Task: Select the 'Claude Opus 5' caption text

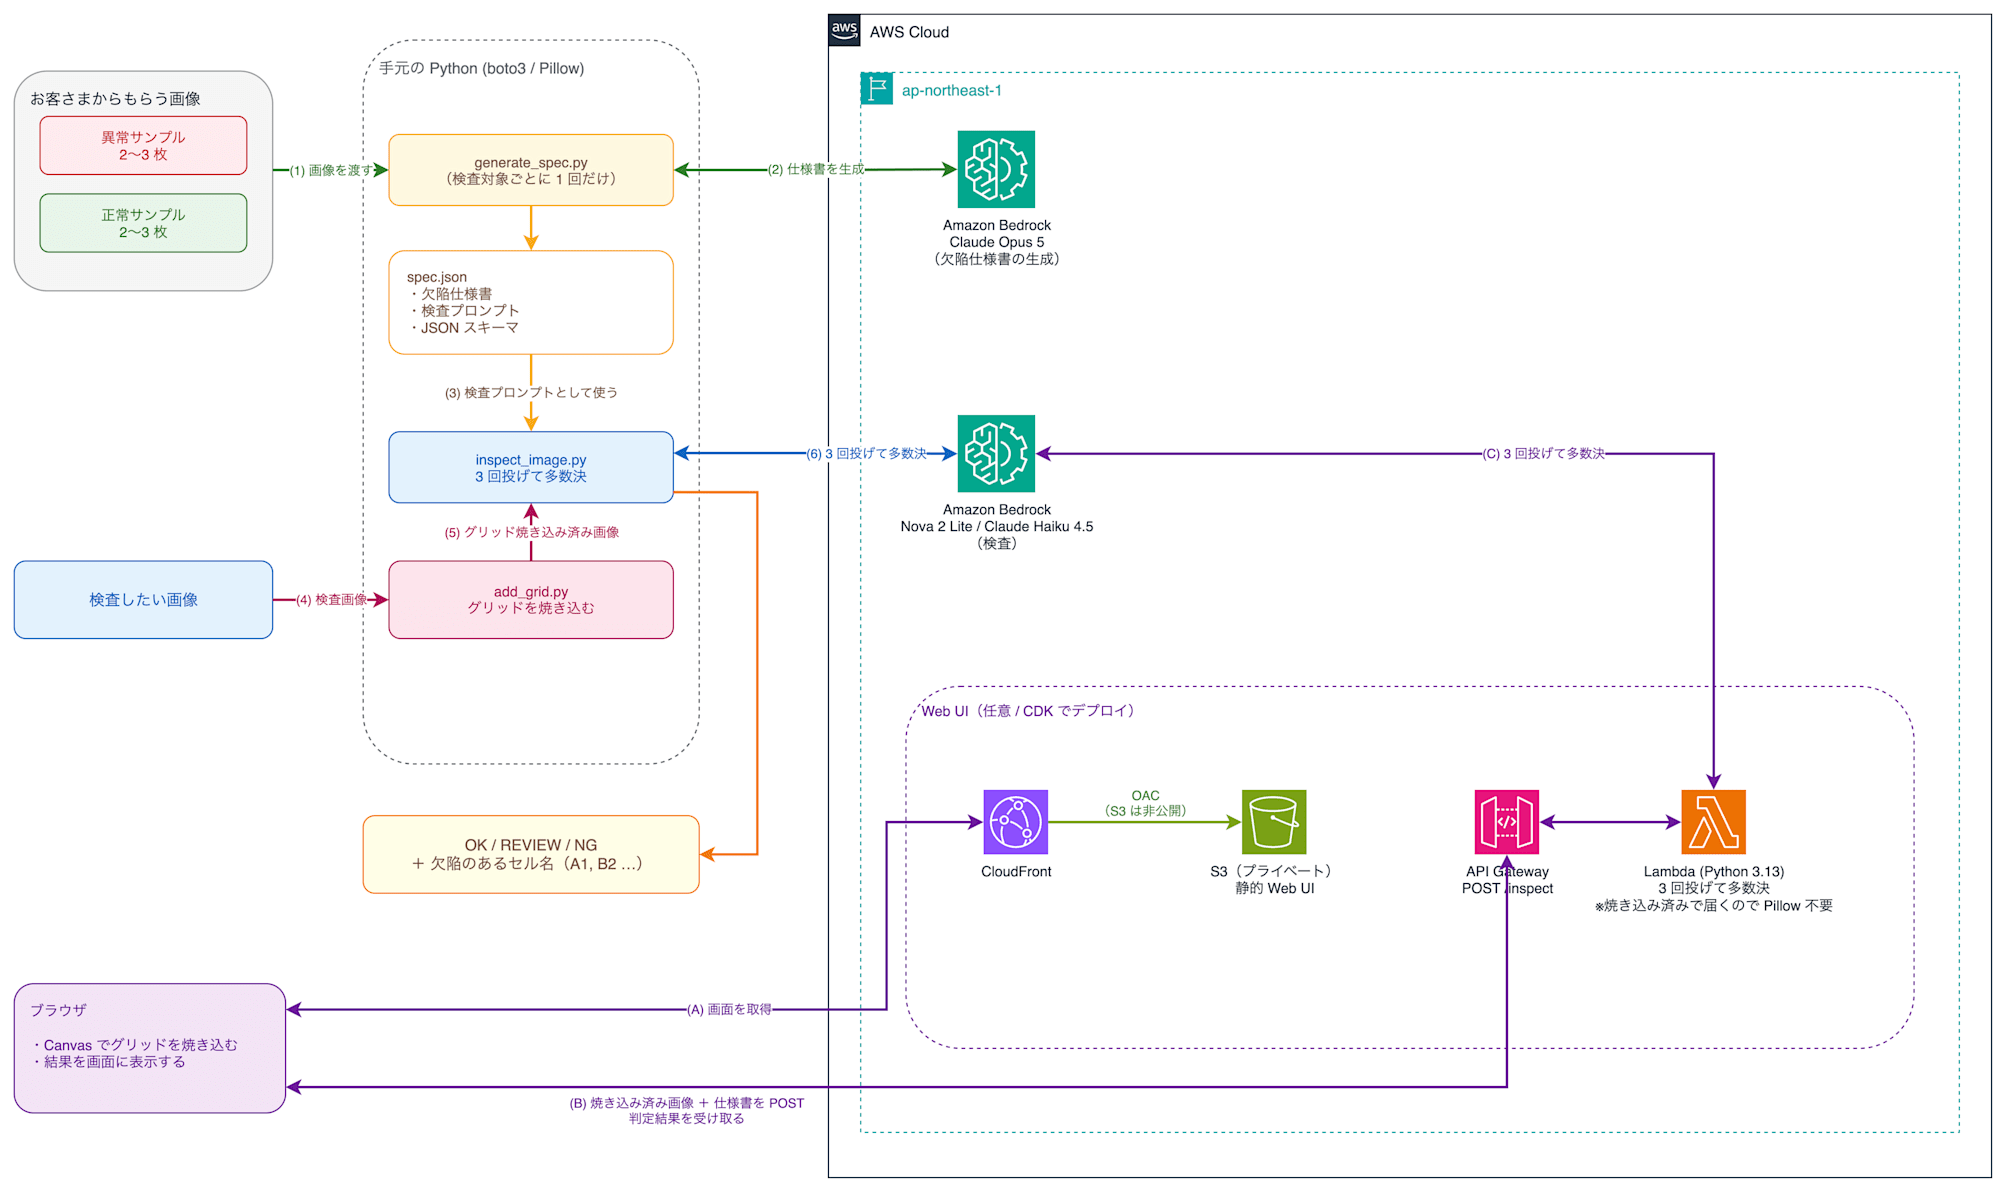Action: coord(996,242)
